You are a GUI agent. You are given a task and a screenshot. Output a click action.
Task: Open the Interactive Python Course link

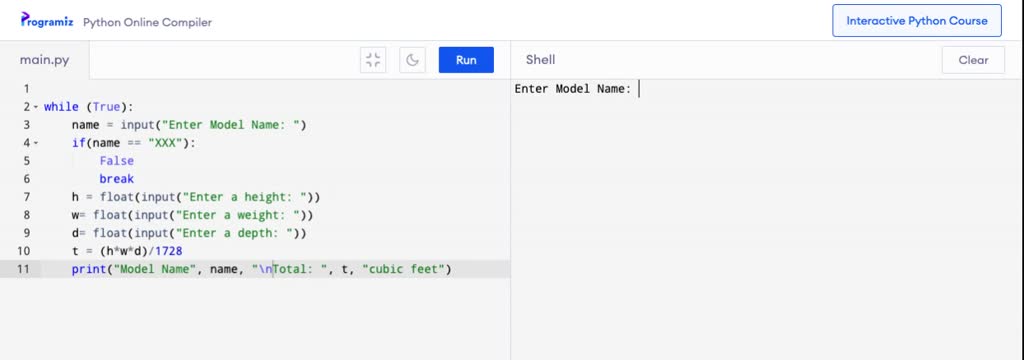[x=917, y=21]
